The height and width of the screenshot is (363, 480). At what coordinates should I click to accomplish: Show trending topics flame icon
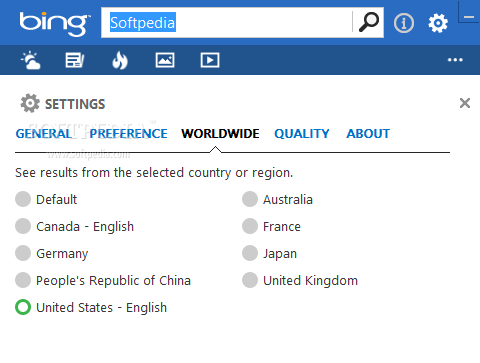(x=120, y=60)
